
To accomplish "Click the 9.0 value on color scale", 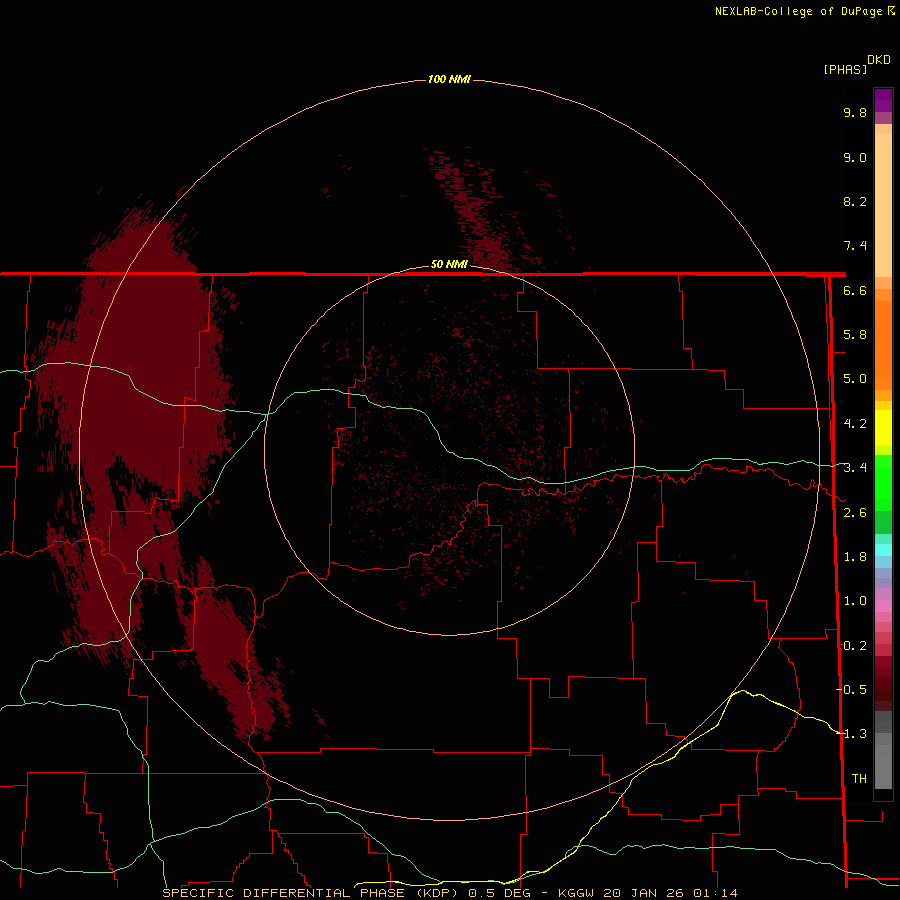I will (855, 157).
